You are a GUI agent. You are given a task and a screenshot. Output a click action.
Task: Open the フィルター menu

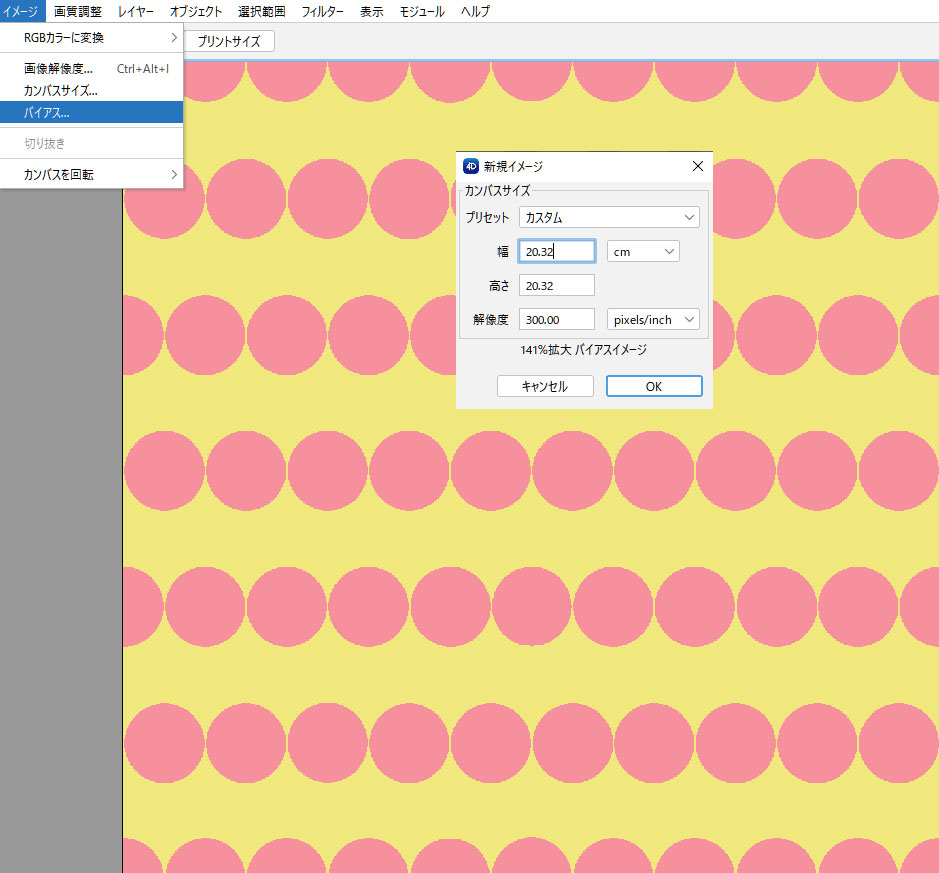pyautogui.click(x=323, y=11)
